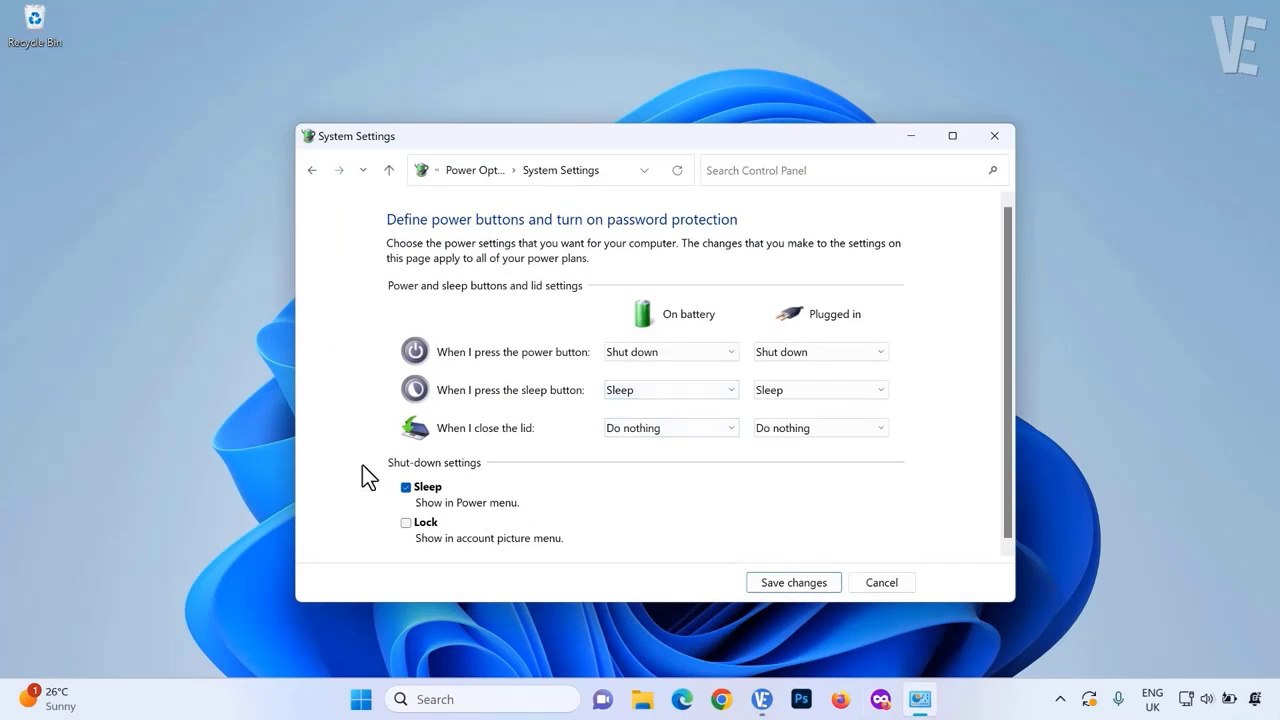1280x720 pixels.
Task: Close the System Settings window
Action: point(994,136)
